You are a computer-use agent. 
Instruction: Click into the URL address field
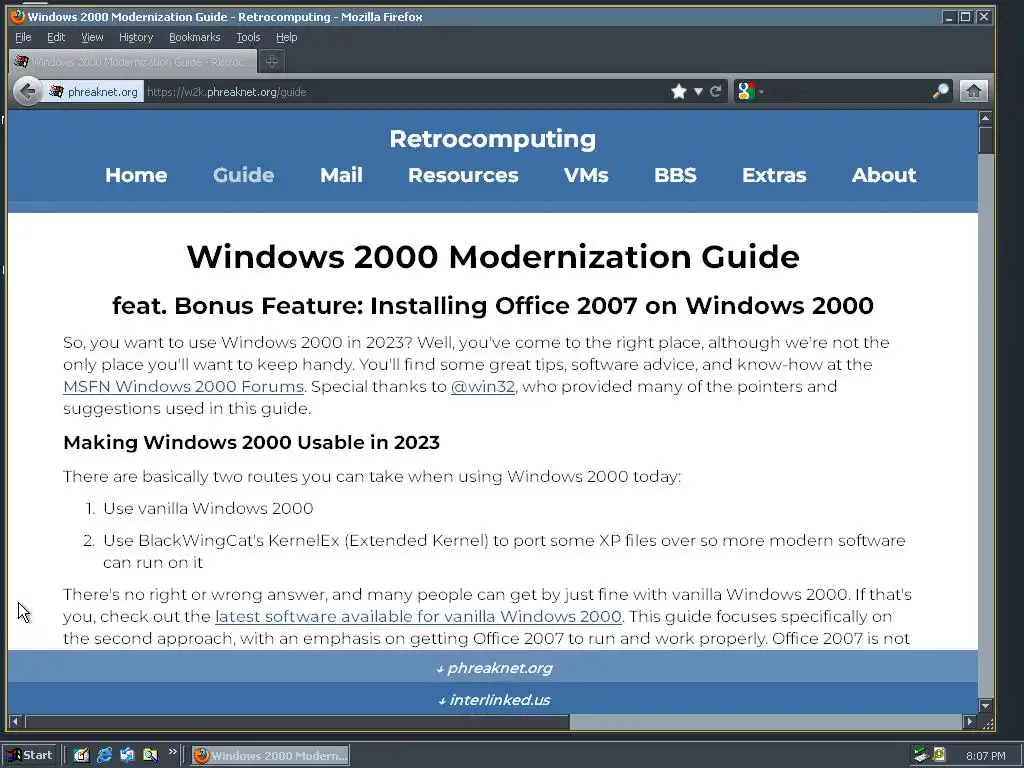[405, 91]
